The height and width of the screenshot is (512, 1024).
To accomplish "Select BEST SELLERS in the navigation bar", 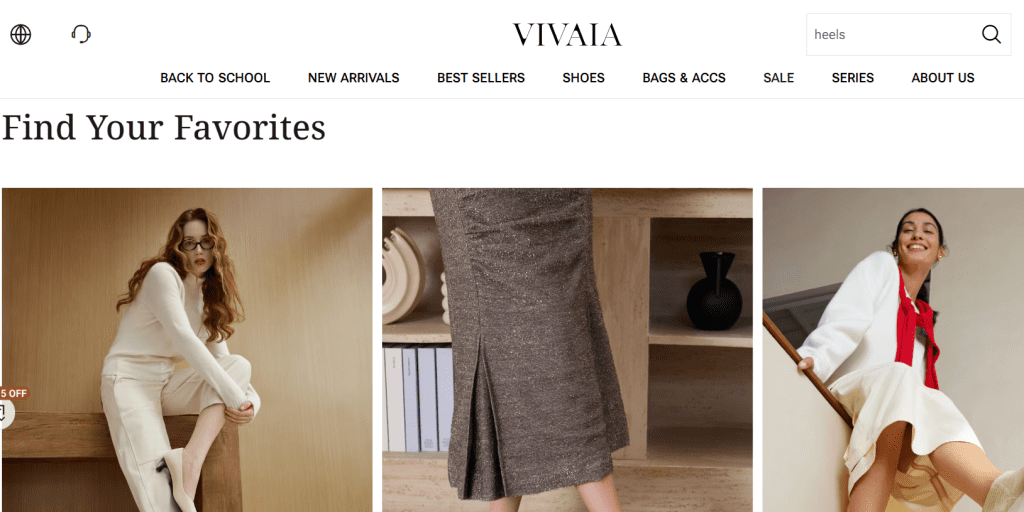I will pos(481,78).
